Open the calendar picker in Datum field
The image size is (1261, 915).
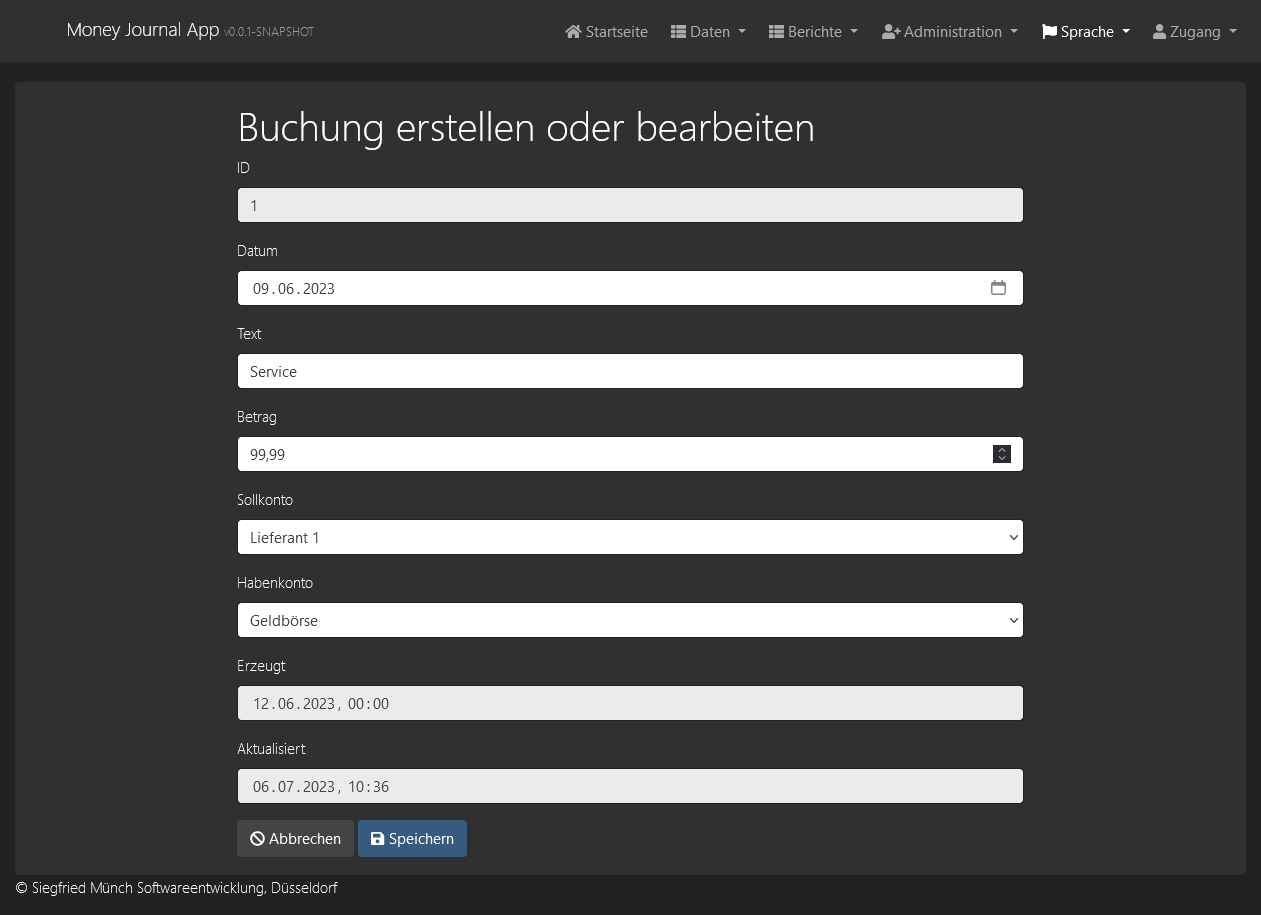998,288
